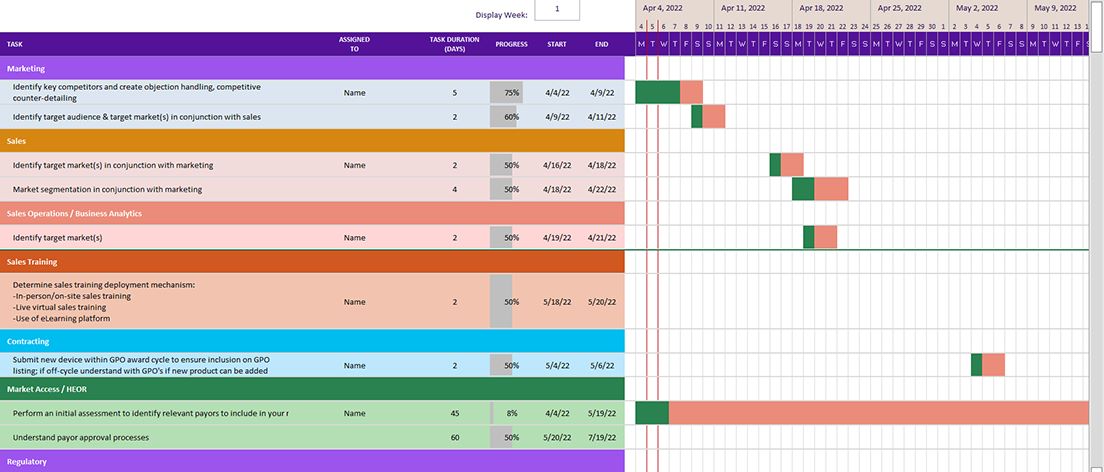Click start date 4/19/22
The height and width of the screenshot is (472, 1104).
[x=557, y=237]
